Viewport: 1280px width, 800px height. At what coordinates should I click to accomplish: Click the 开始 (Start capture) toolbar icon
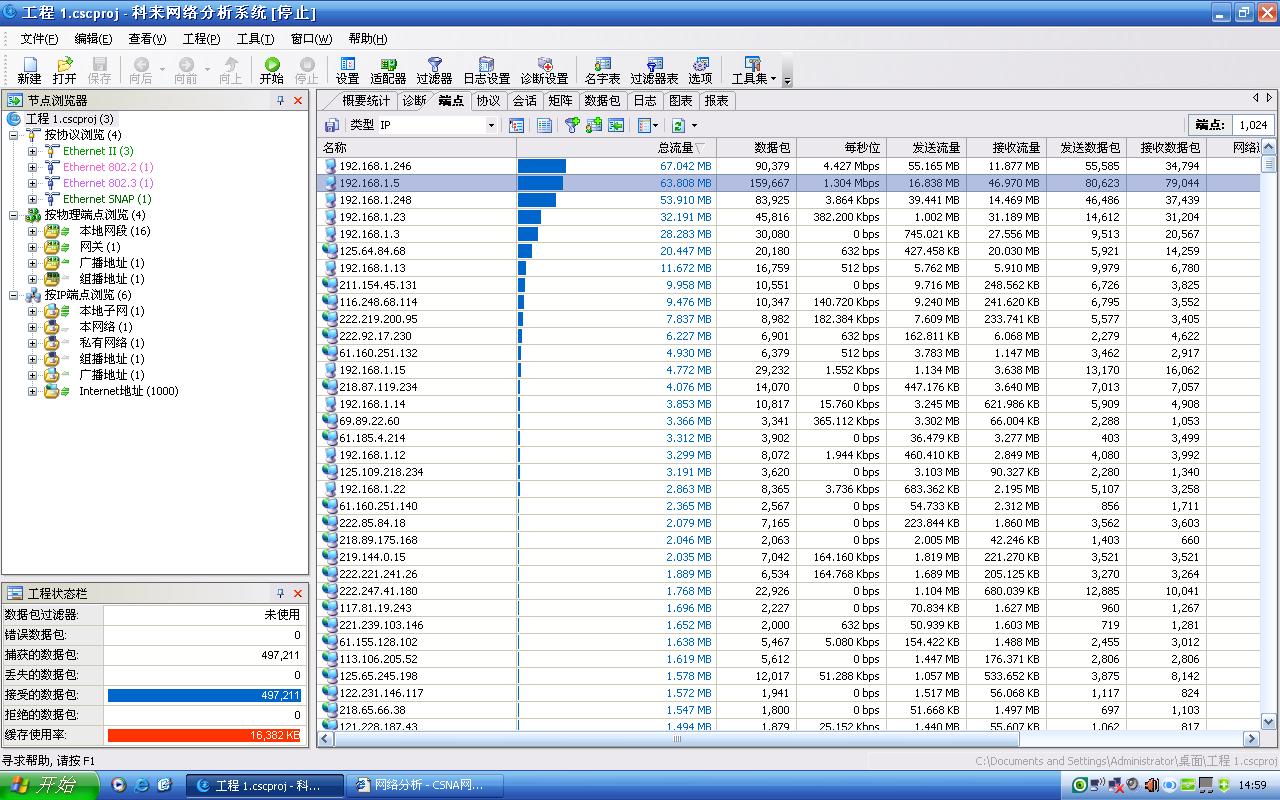pos(271,69)
